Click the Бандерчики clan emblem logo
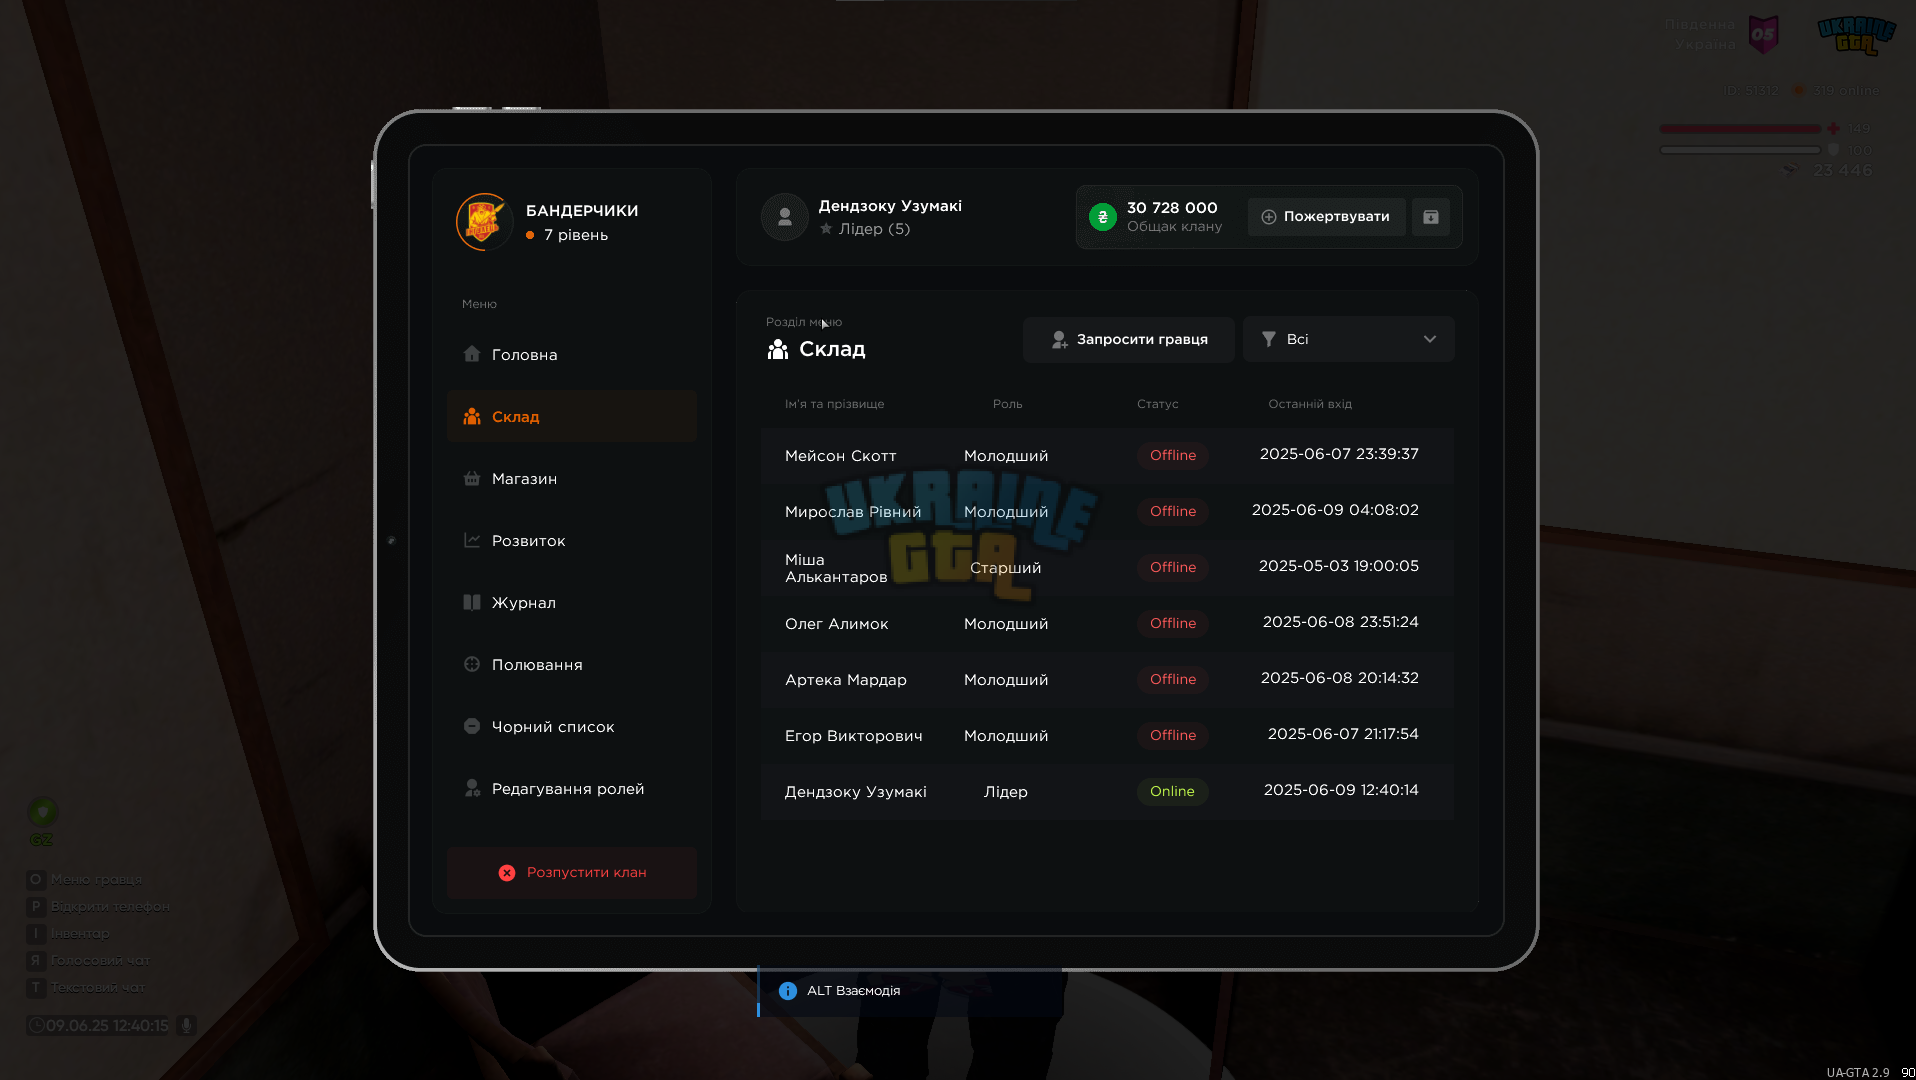Image resolution: width=1916 pixels, height=1080 pixels. click(x=484, y=221)
